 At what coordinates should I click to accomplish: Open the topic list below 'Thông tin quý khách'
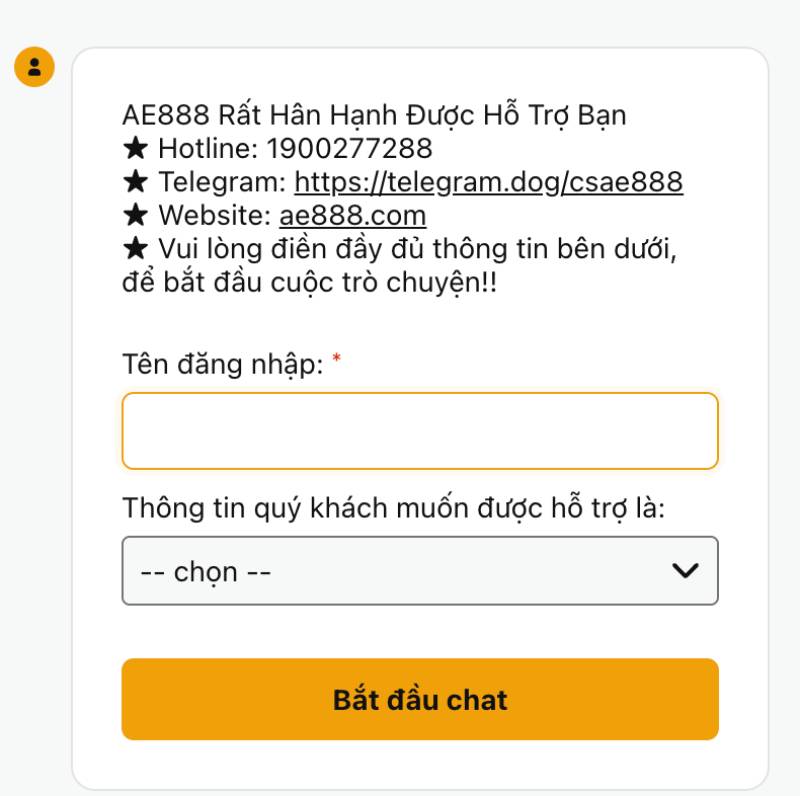[x=420, y=571]
